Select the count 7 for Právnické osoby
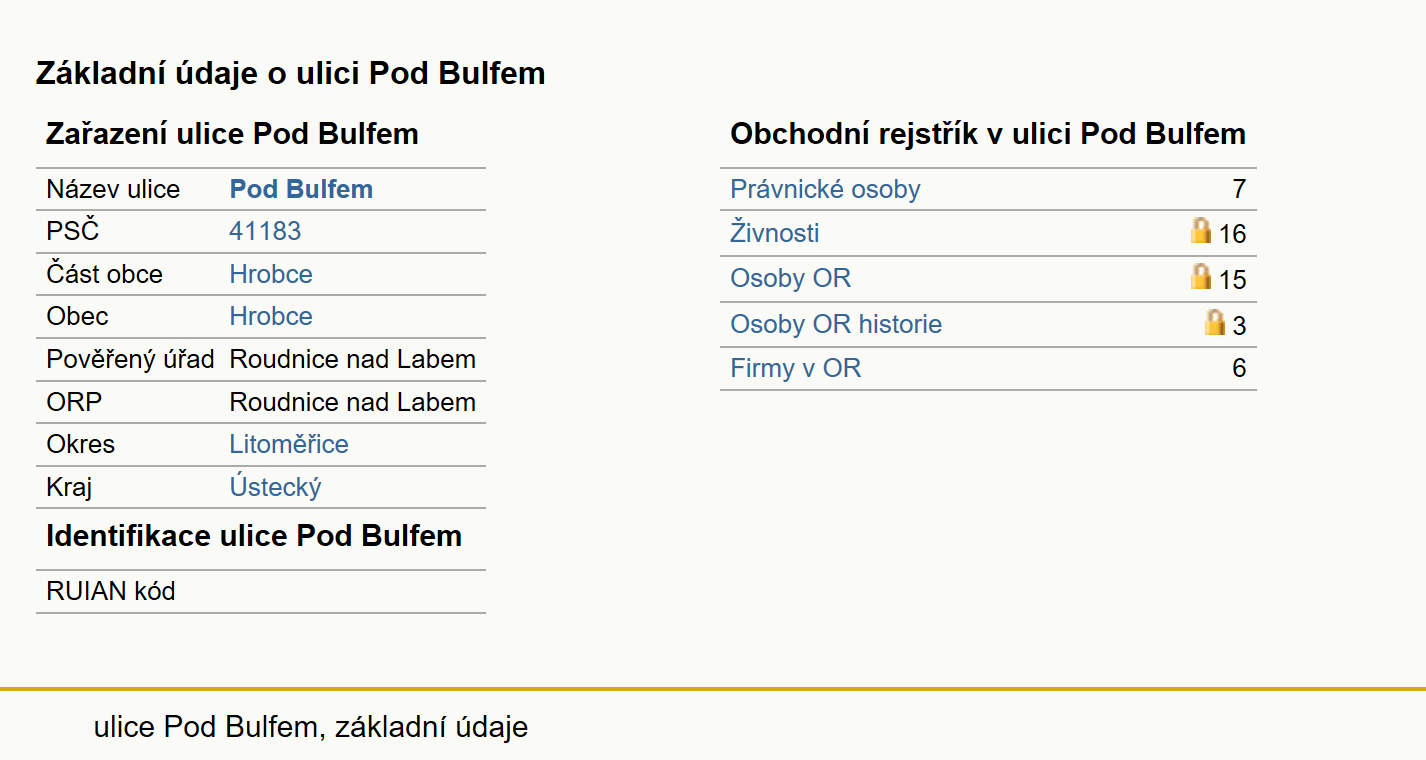Image resolution: width=1426 pixels, height=760 pixels. point(1239,189)
